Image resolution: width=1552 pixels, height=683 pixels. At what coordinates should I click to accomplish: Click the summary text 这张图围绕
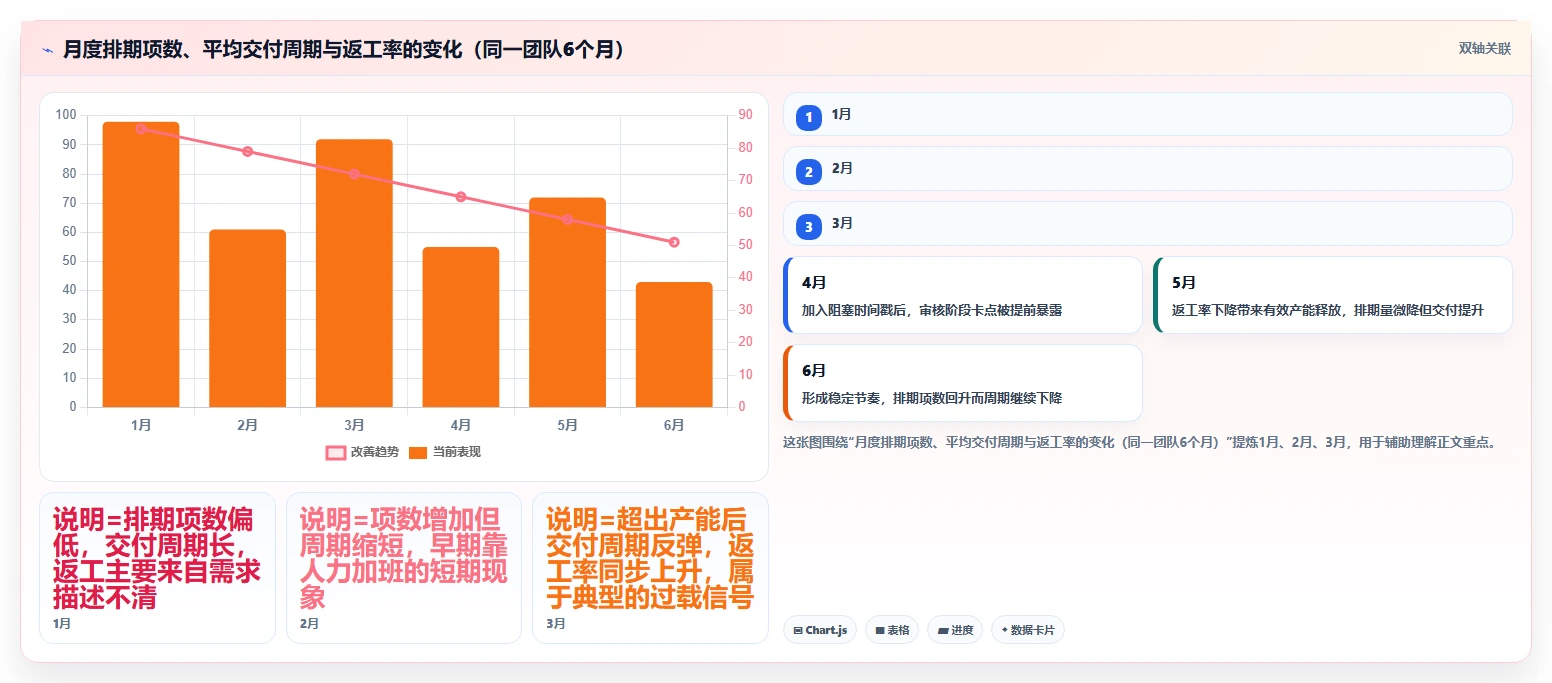(x=1138, y=442)
